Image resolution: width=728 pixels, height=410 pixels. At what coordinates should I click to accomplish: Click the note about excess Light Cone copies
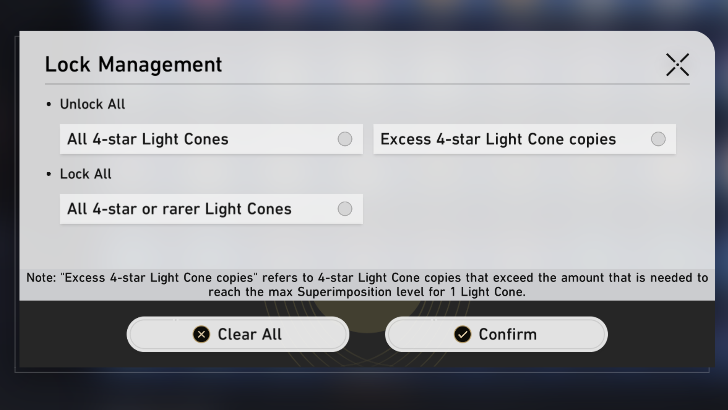point(364,284)
